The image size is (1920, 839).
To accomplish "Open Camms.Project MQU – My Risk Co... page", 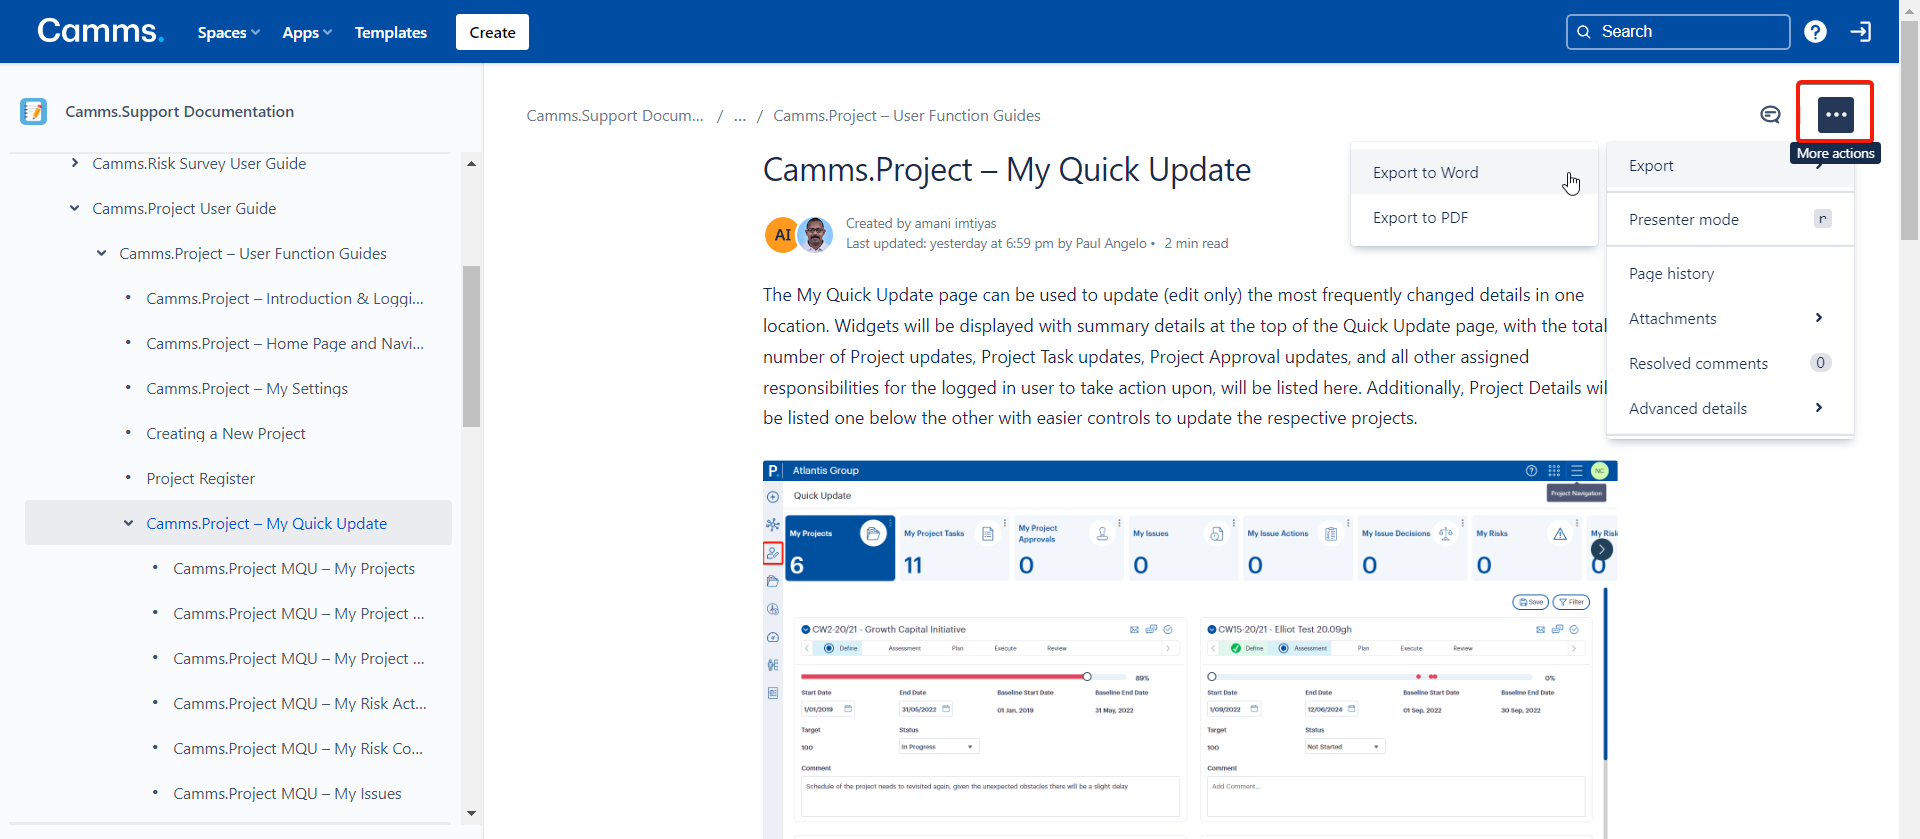I will (298, 748).
